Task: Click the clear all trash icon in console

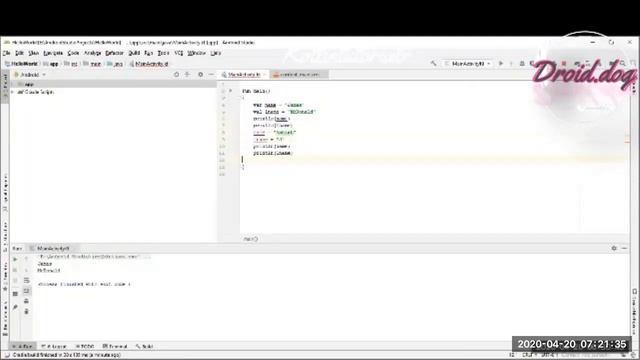Action: point(27,312)
